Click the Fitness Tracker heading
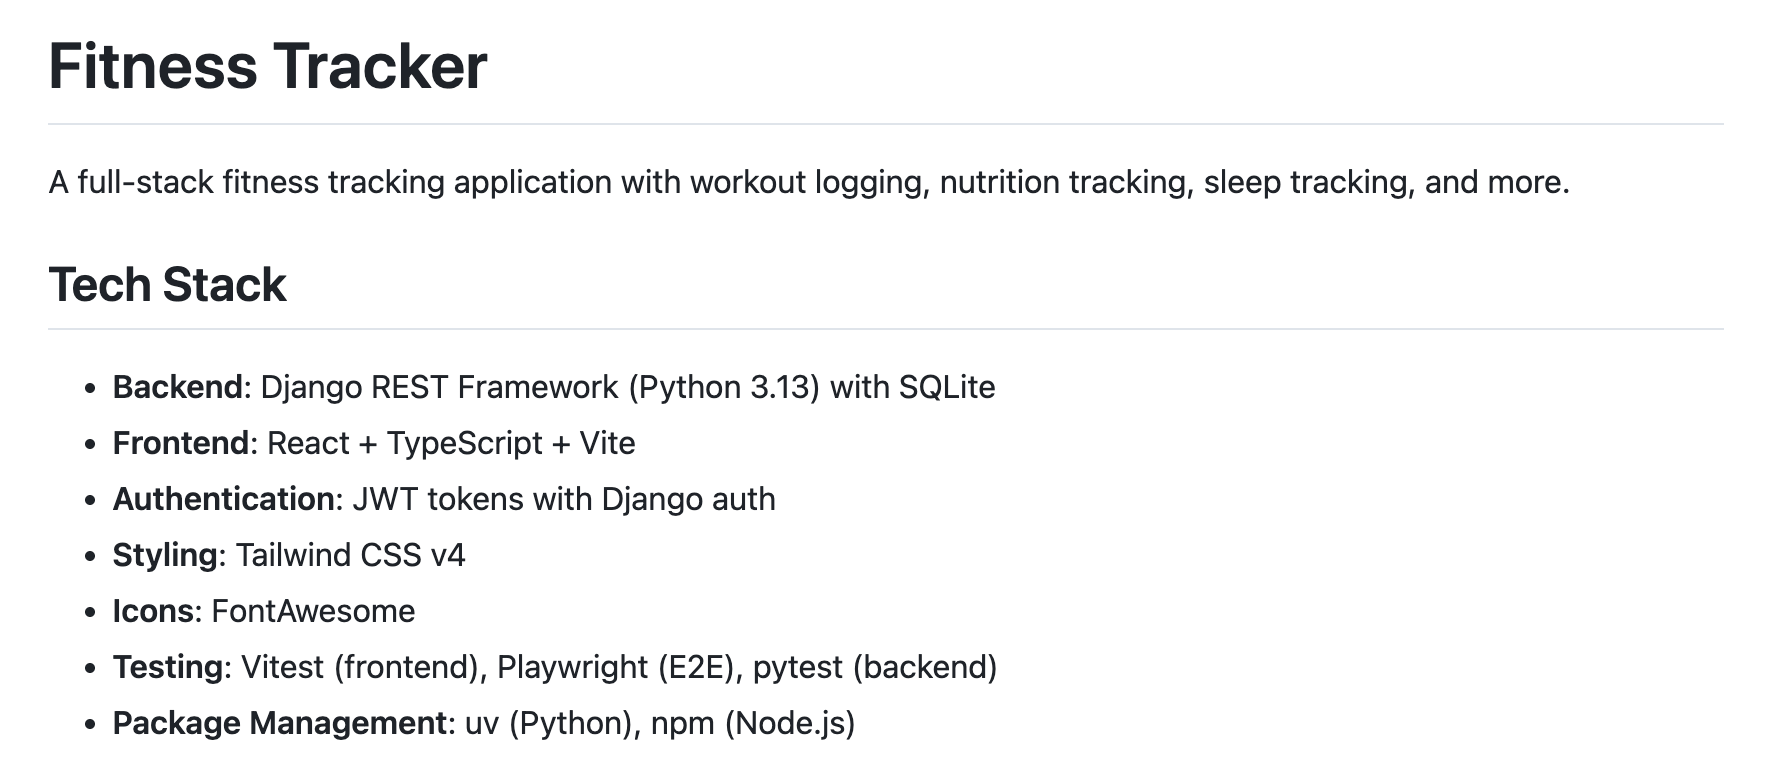 268,67
